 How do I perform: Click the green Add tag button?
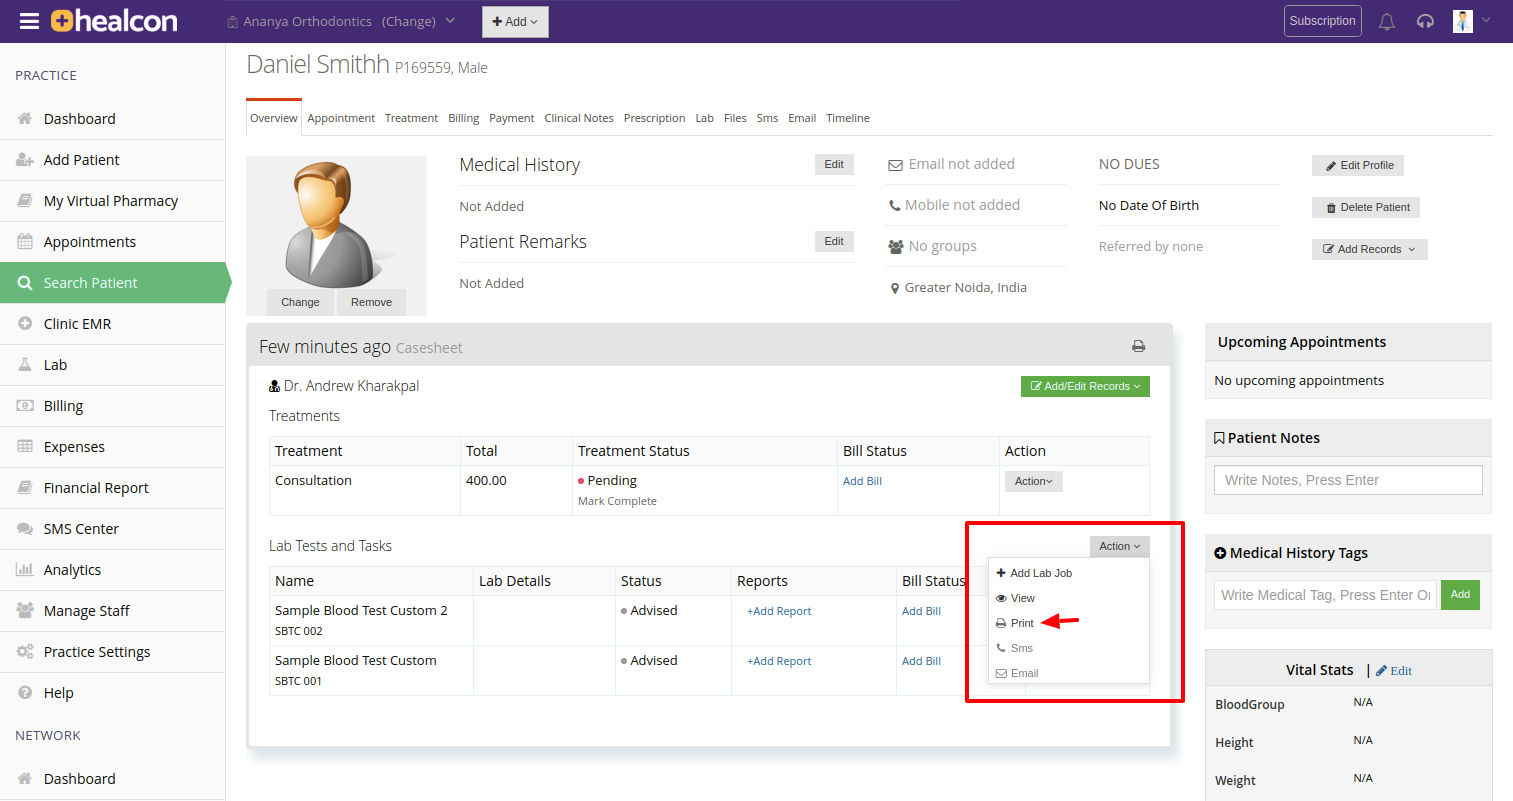click(1460, 595)
